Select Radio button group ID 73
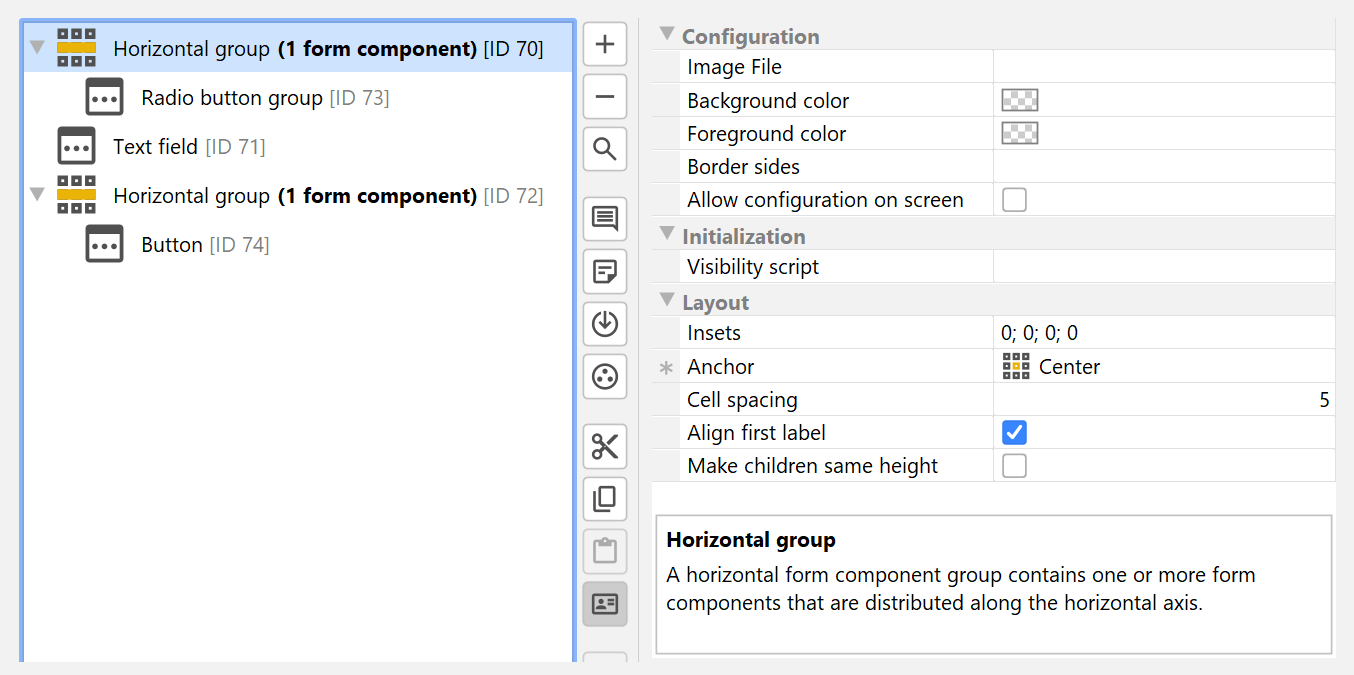Image resolution: width=1354 pixels, height=675 pixels. [x=231, y=98]
